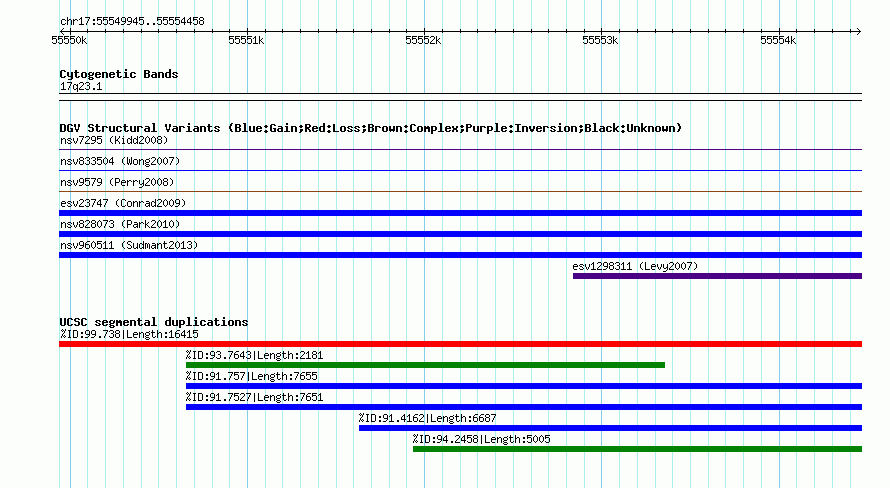
Task: Click the %ID:99.738|Length:16415 label
Action: pos(129,334)
